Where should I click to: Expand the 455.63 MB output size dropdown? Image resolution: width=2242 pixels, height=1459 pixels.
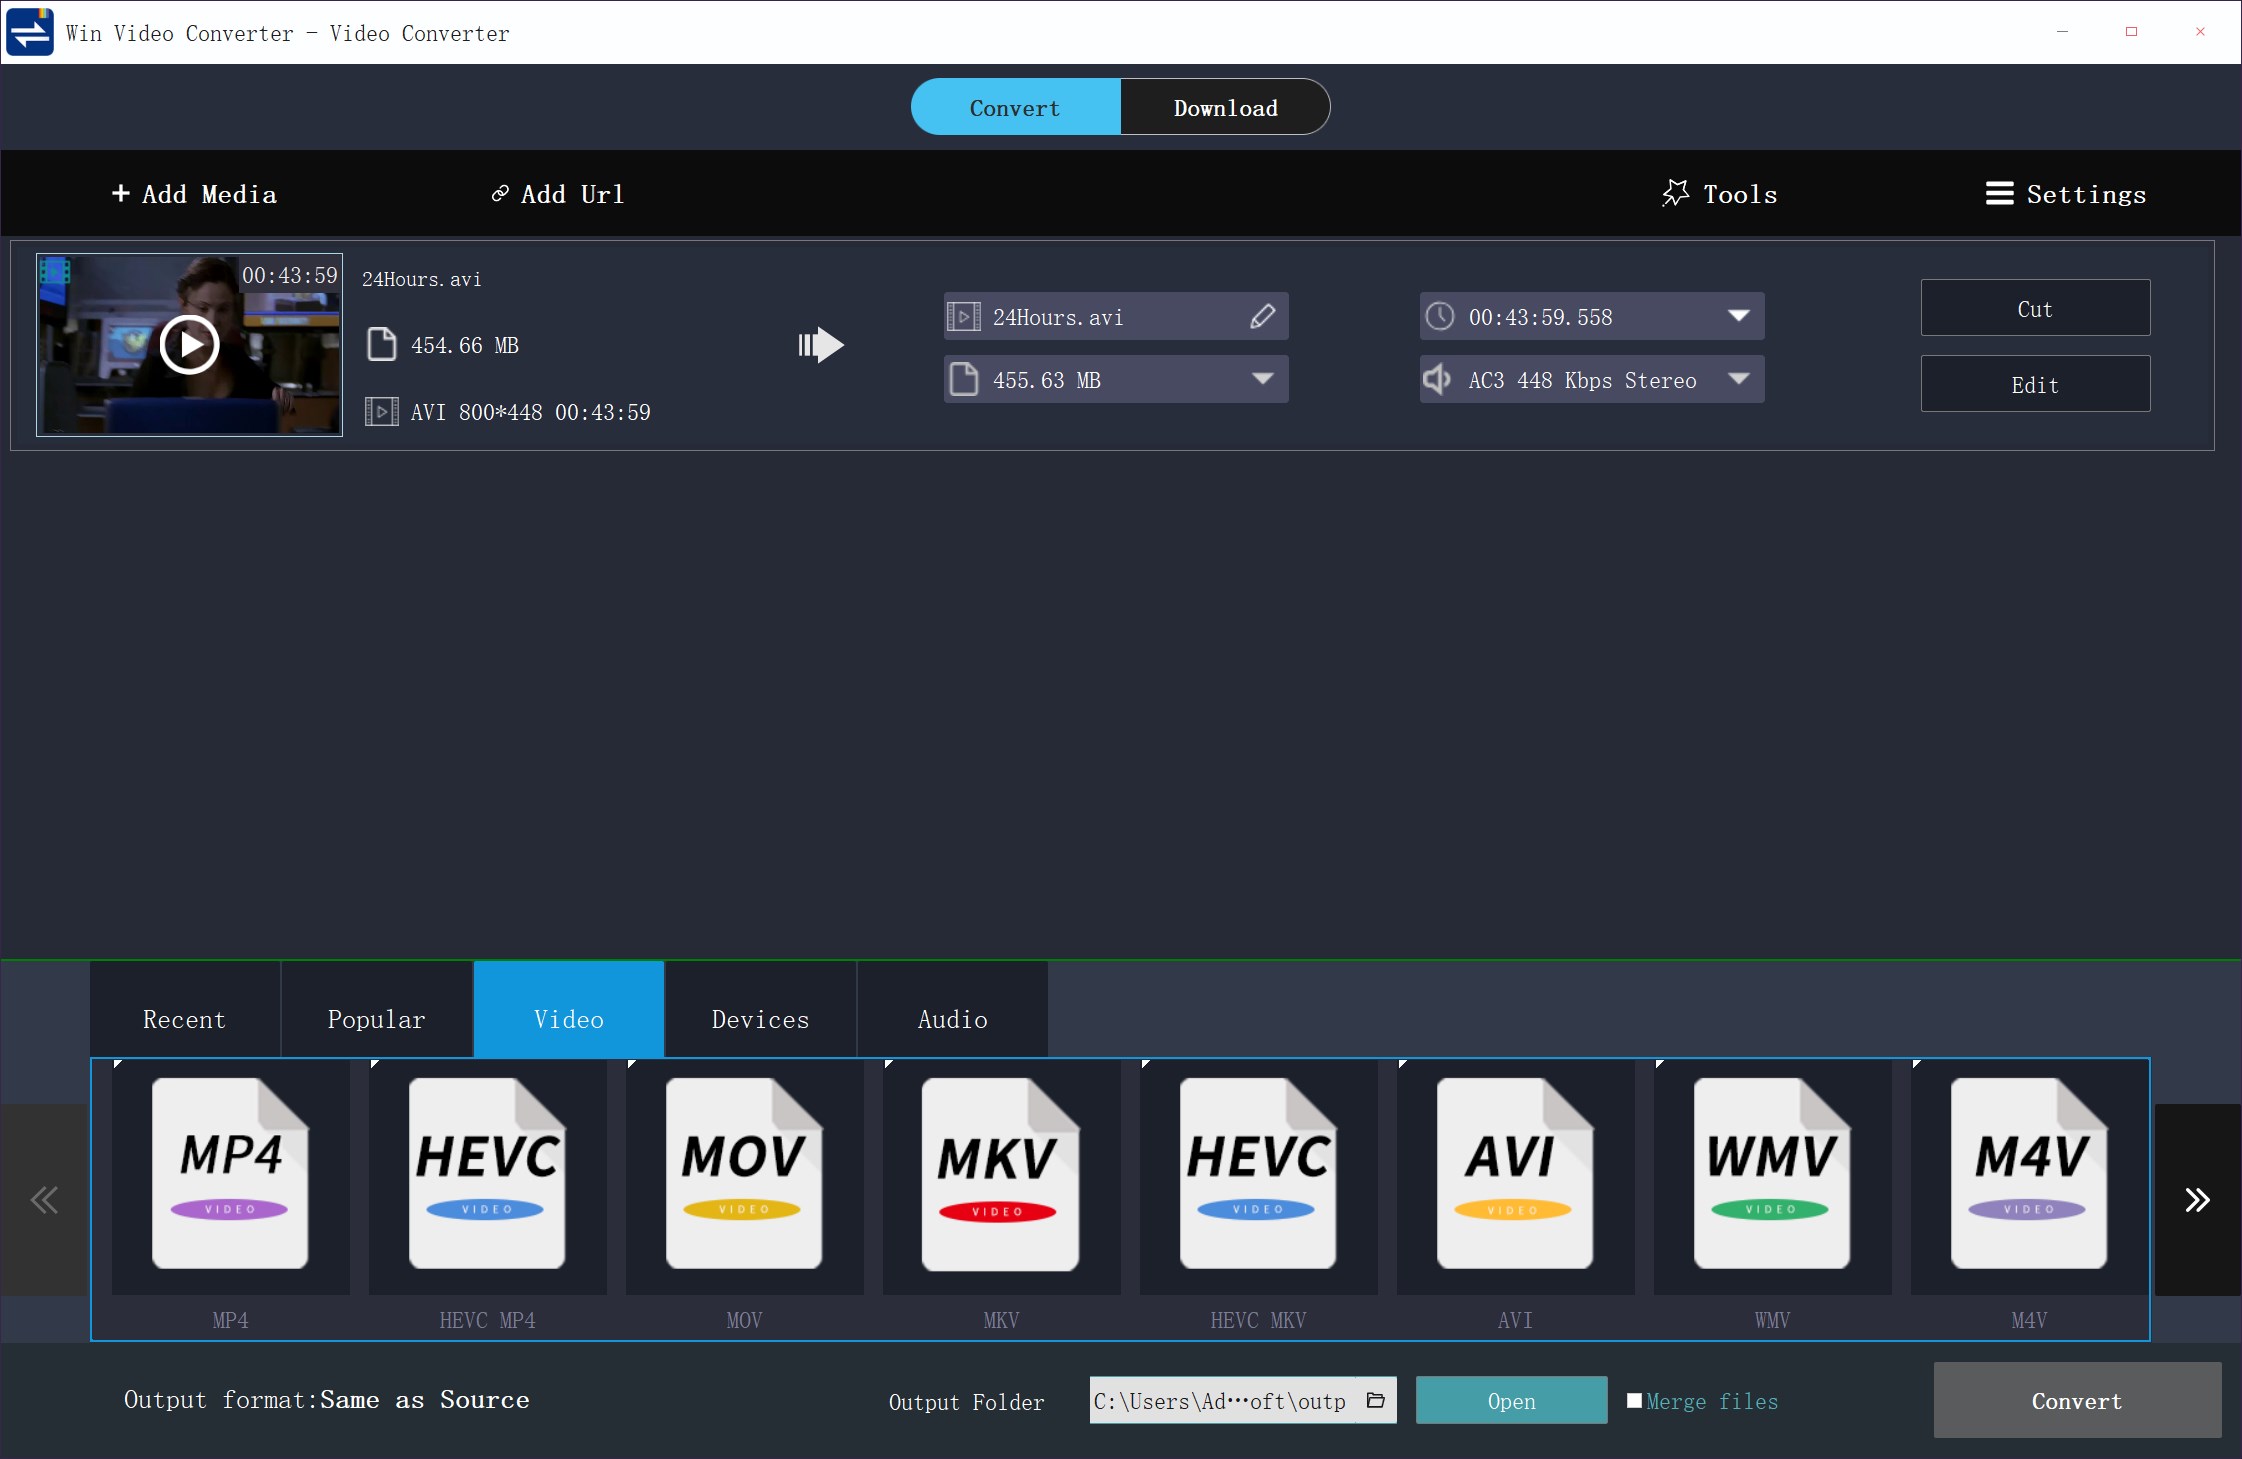pos(1262,379)
